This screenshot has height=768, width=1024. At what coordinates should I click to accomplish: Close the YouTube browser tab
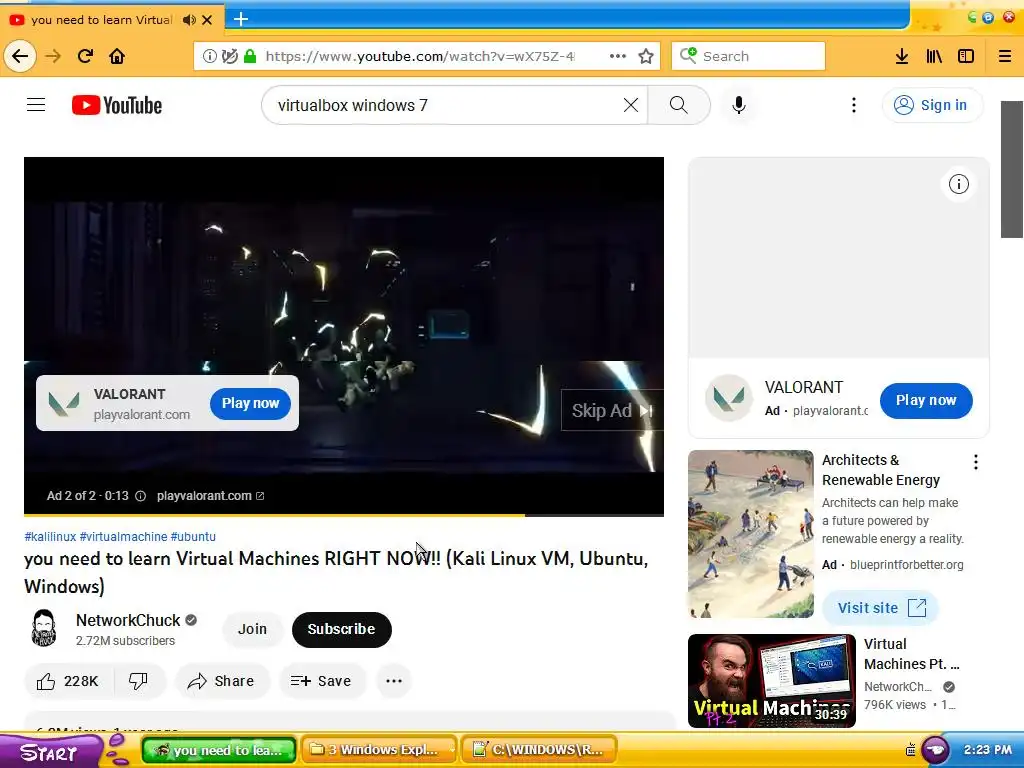click(x=207, y=20)
